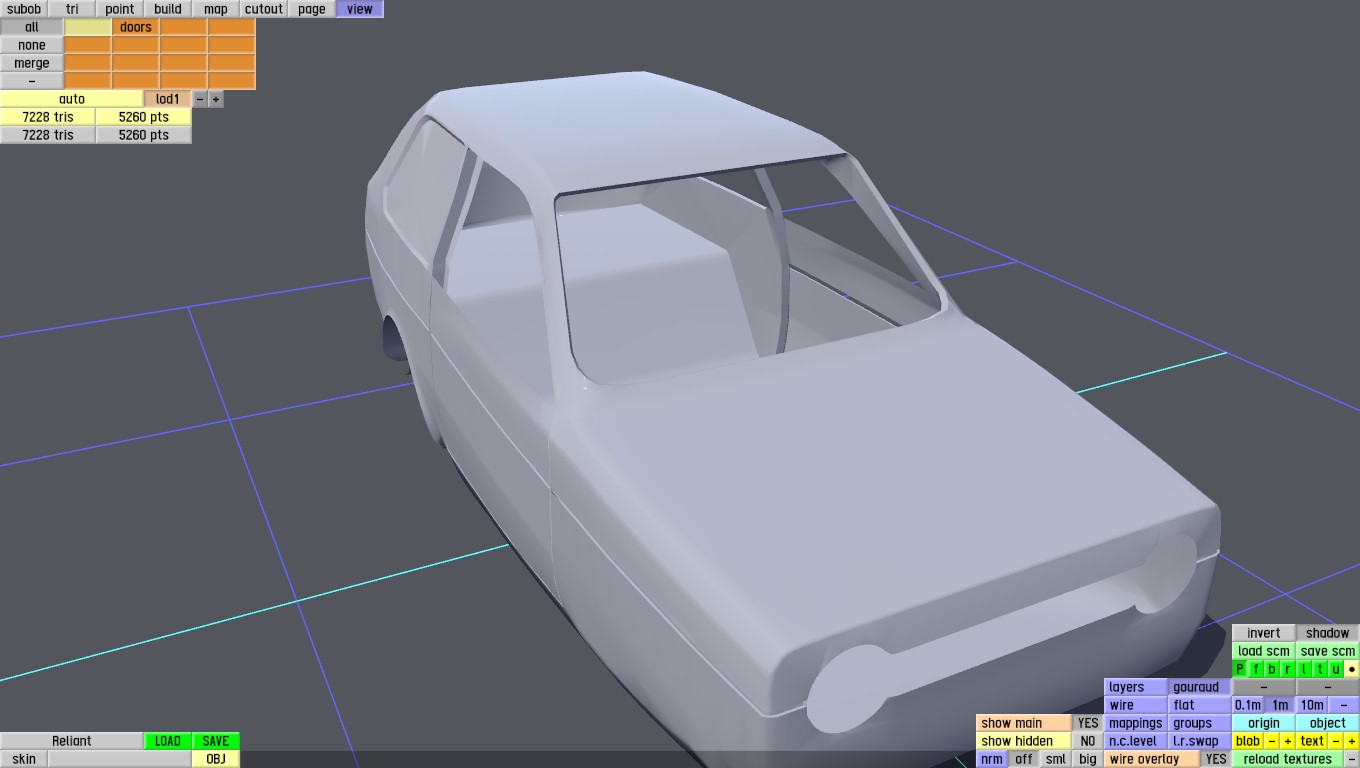Set grid size to 0.1m
The image size is (1360, 768).
click(x=1248, y=705)
